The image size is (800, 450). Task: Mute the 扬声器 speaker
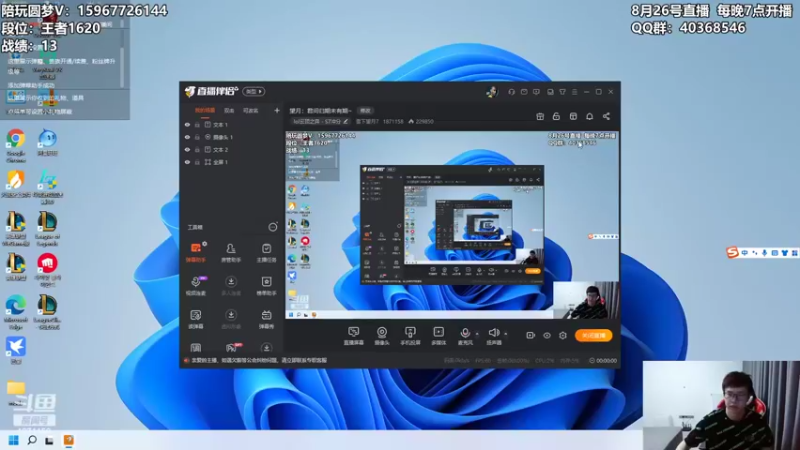click(x=493, y=333)
